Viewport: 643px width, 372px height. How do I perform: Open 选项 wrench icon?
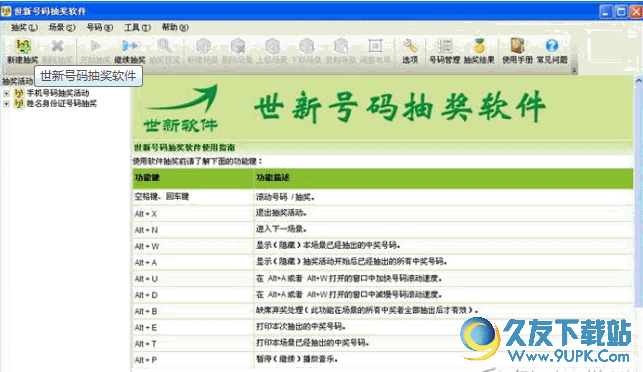(x=409, y=46)
